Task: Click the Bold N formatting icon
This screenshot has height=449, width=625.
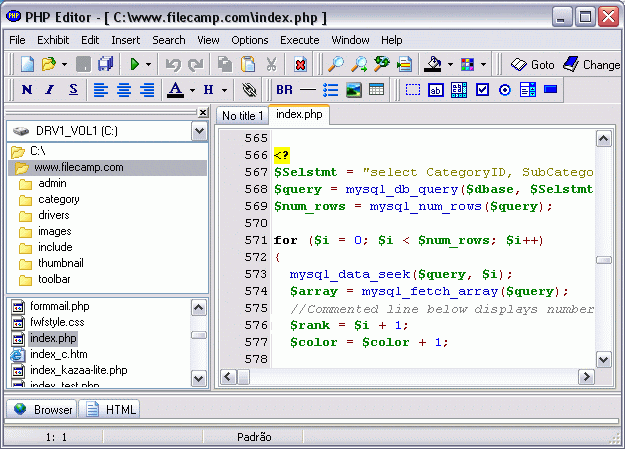Action: point(27,90)
